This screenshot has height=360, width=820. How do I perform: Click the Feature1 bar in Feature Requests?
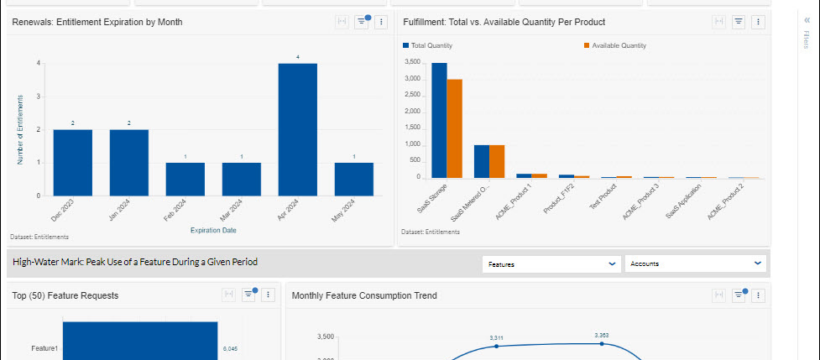pos(140,341)
